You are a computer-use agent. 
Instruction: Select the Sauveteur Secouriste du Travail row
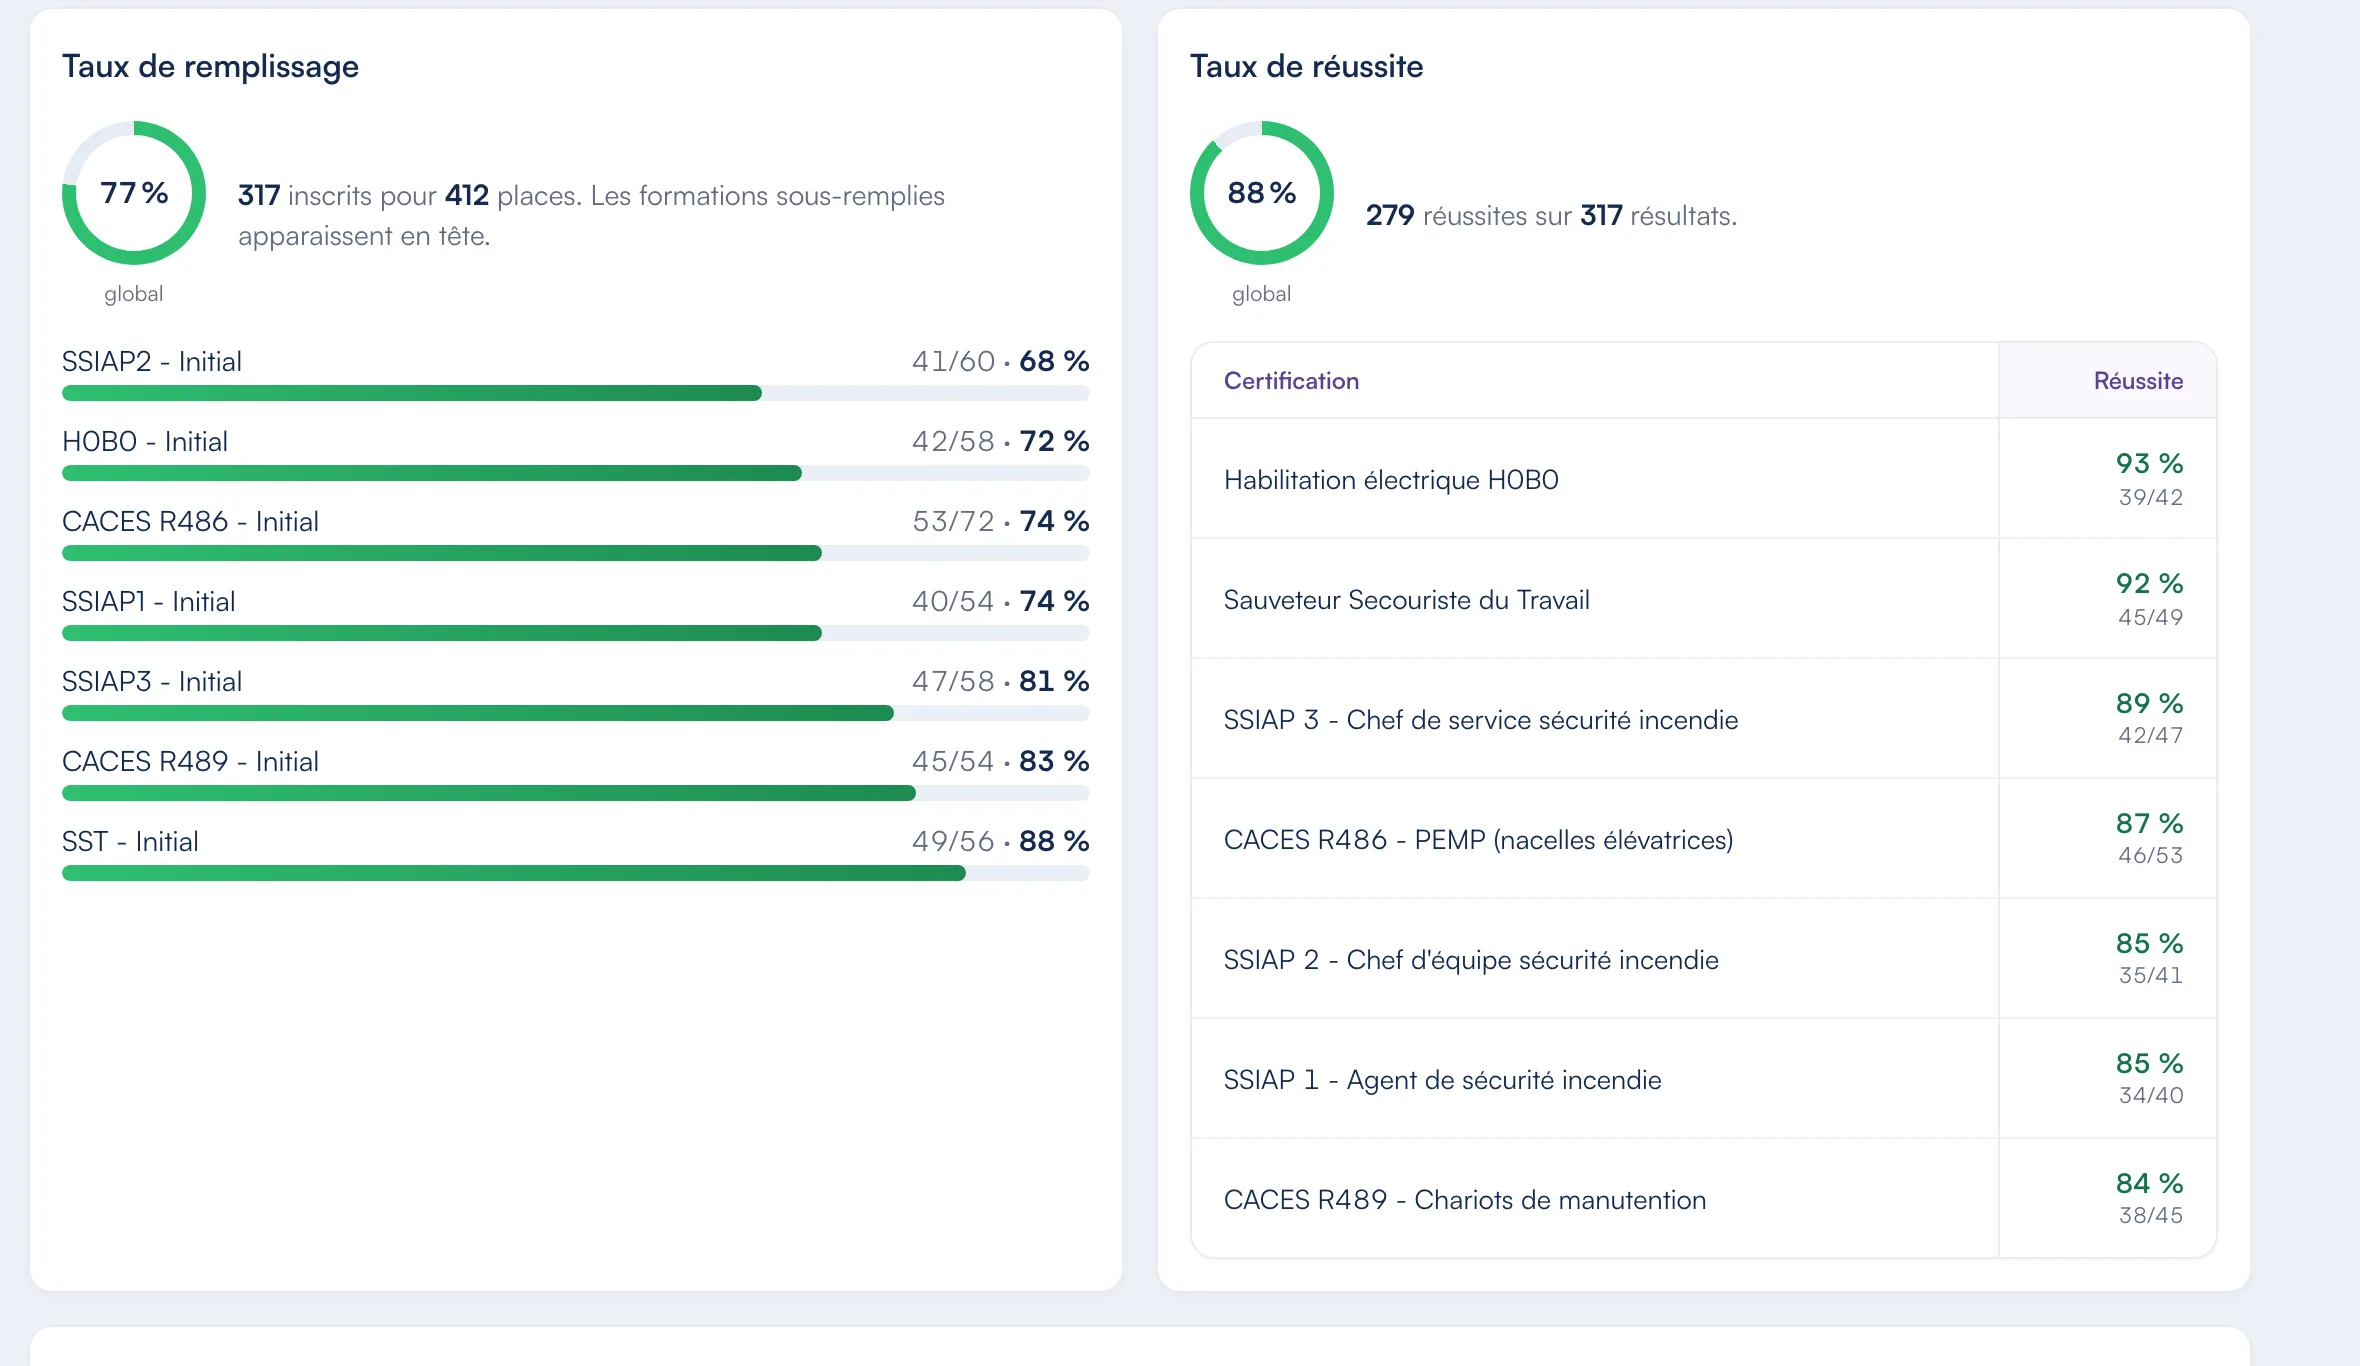click(x=1704, y=599)
